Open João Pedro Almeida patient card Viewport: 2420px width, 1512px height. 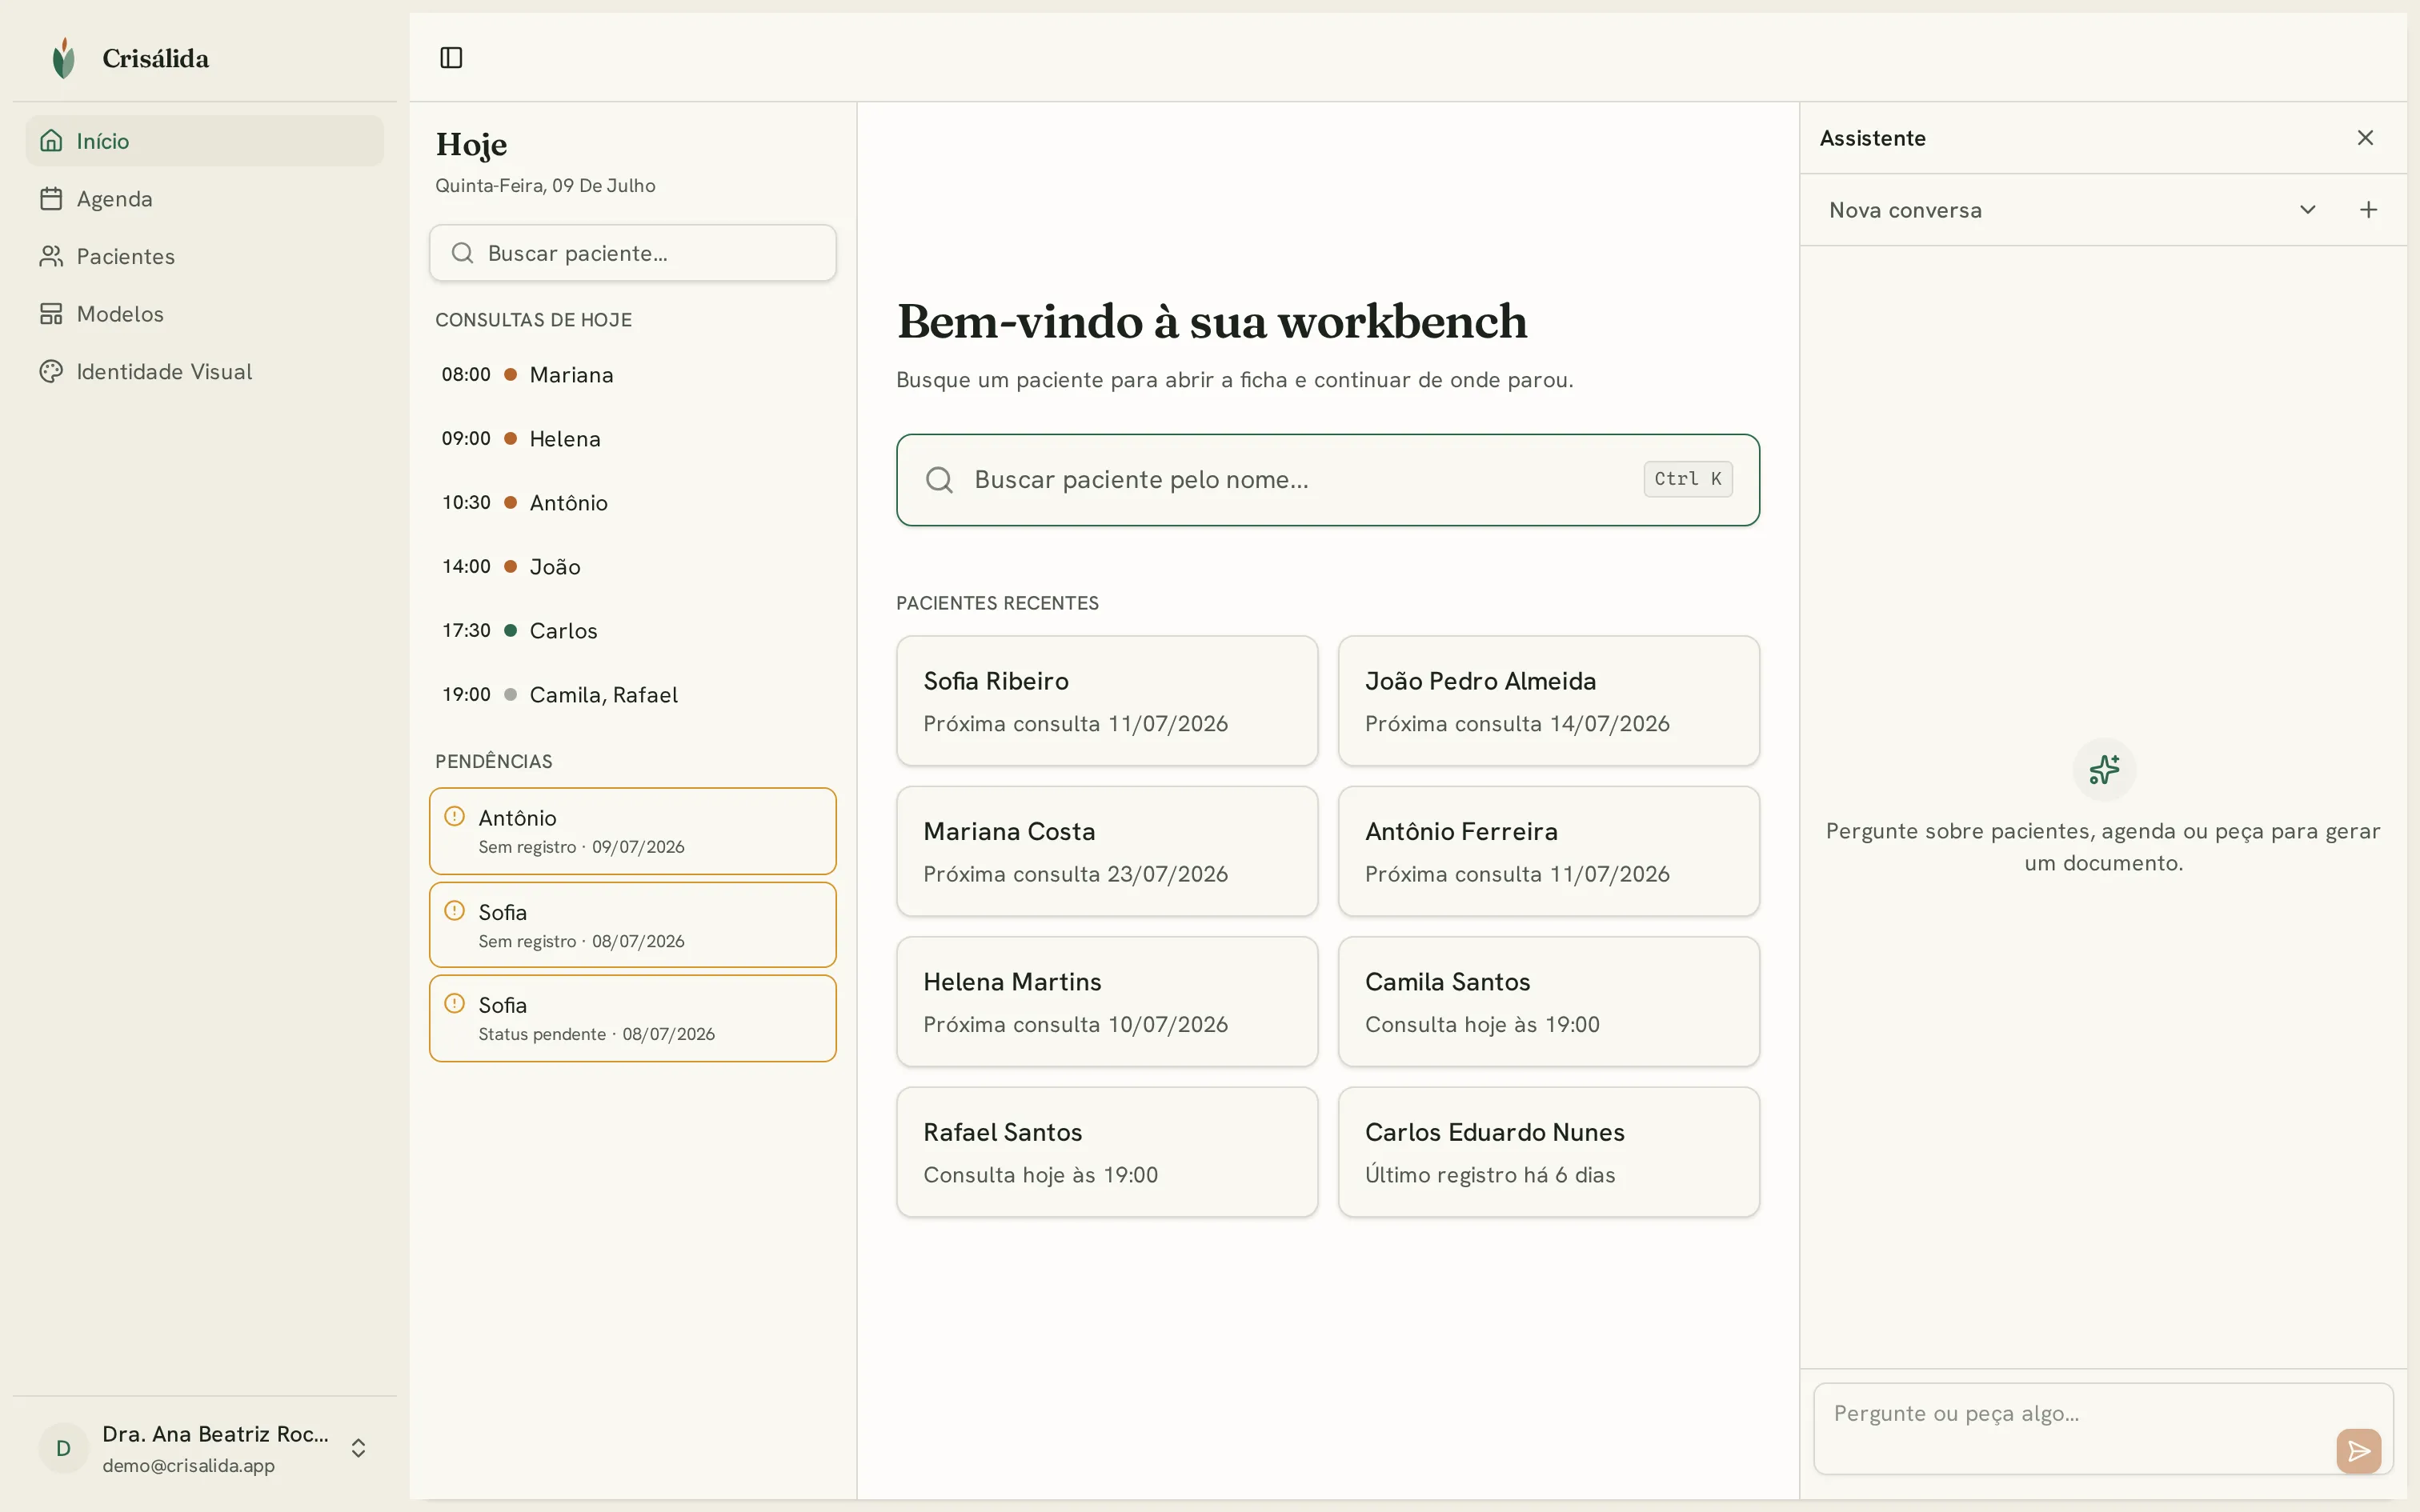(x=1549, y=701)
